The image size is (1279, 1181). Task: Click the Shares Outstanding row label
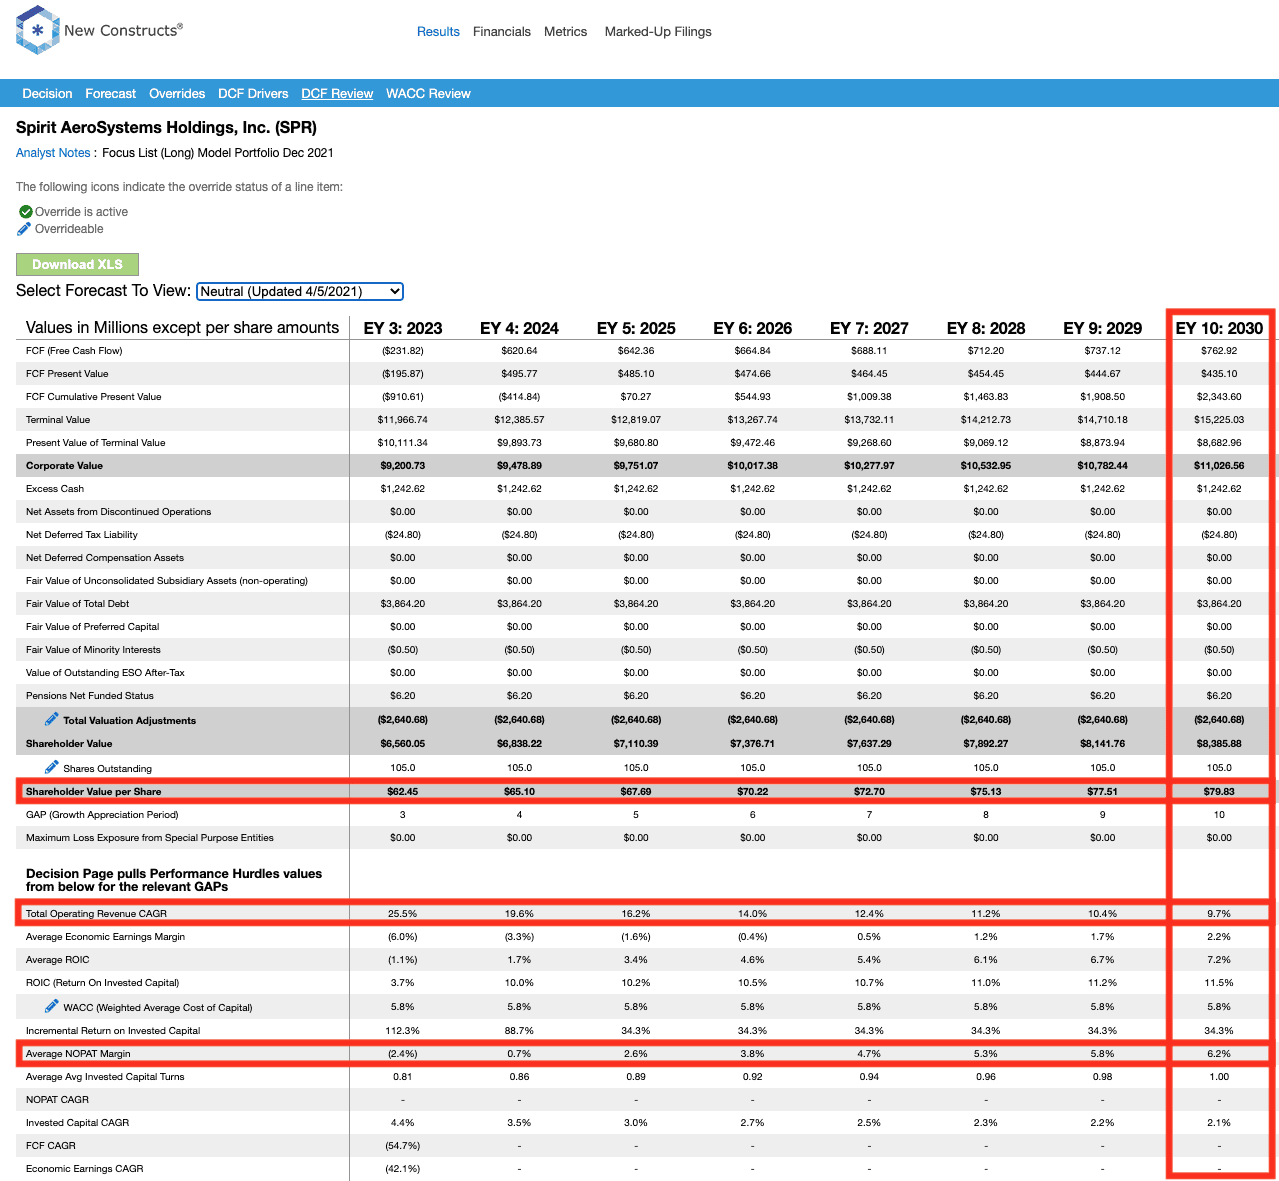pyautogui.click(x=108, y=769)
